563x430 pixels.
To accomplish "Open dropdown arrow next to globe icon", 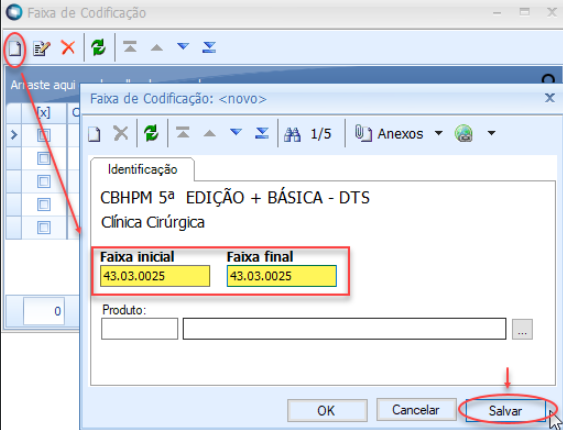I will click(x=492, y=133).
